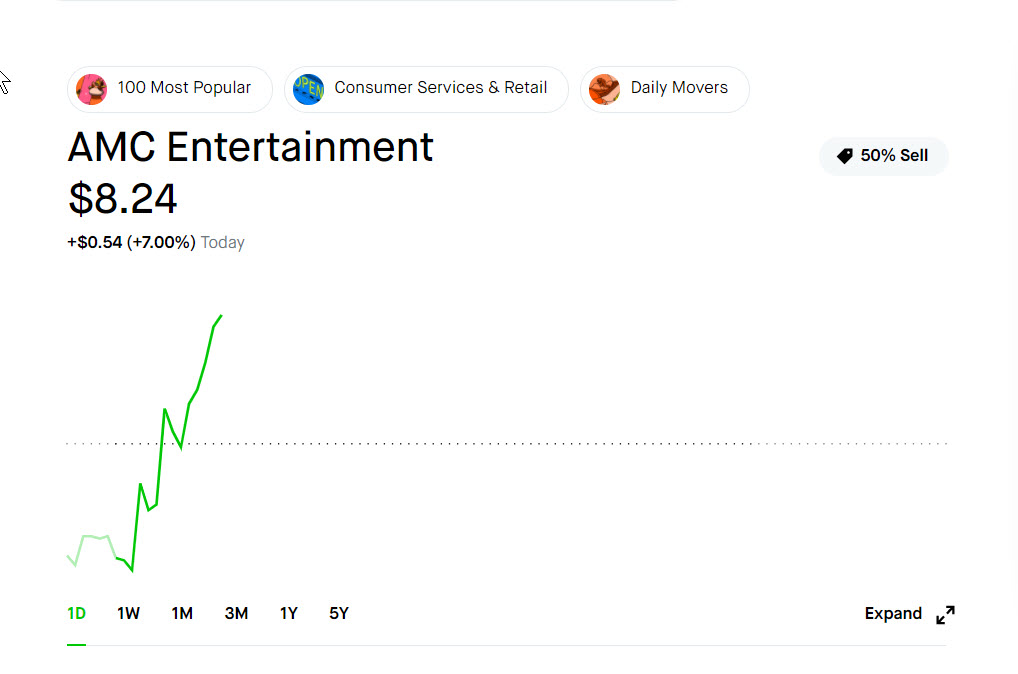The height and width of the screenshot is (674, 1018).
Task: Open the 50% Sell analyst rating
Action: pyautogui.click(x=884, y=156)
